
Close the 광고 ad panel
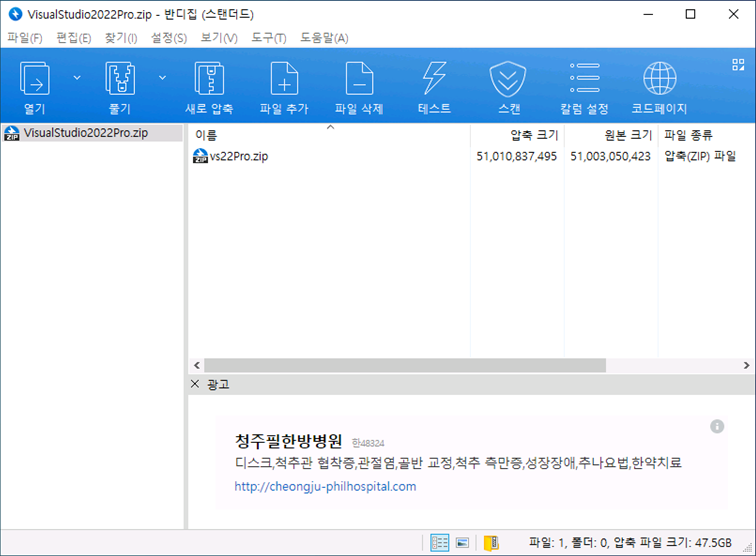[195, 384]
